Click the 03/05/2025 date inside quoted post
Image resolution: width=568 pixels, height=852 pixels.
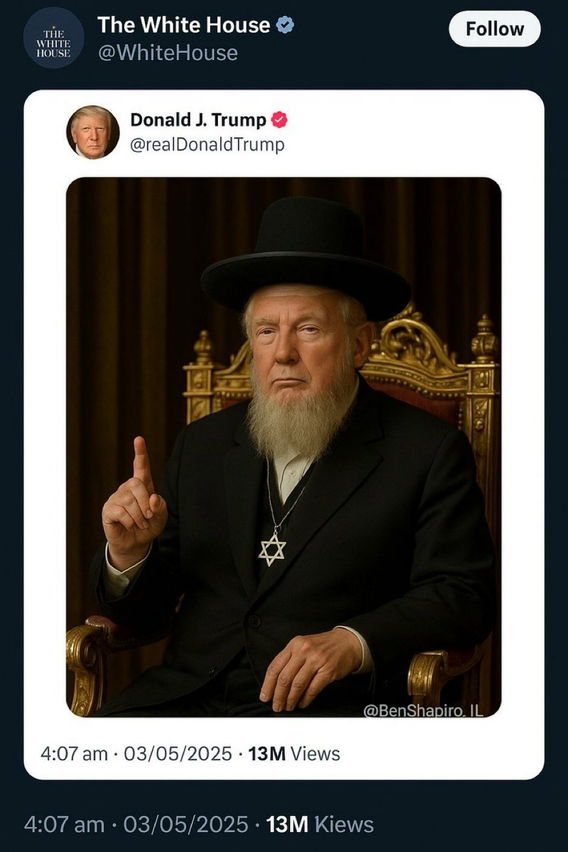tap(178, 754)
